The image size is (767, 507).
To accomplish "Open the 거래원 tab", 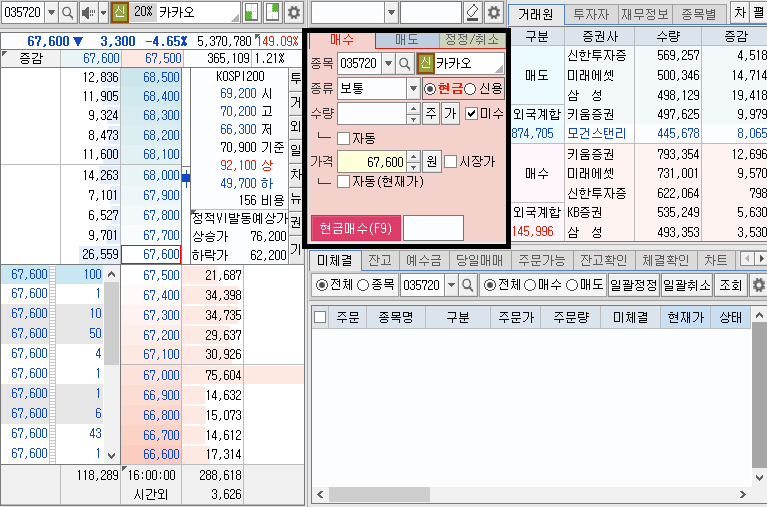I will coord(536,14).
